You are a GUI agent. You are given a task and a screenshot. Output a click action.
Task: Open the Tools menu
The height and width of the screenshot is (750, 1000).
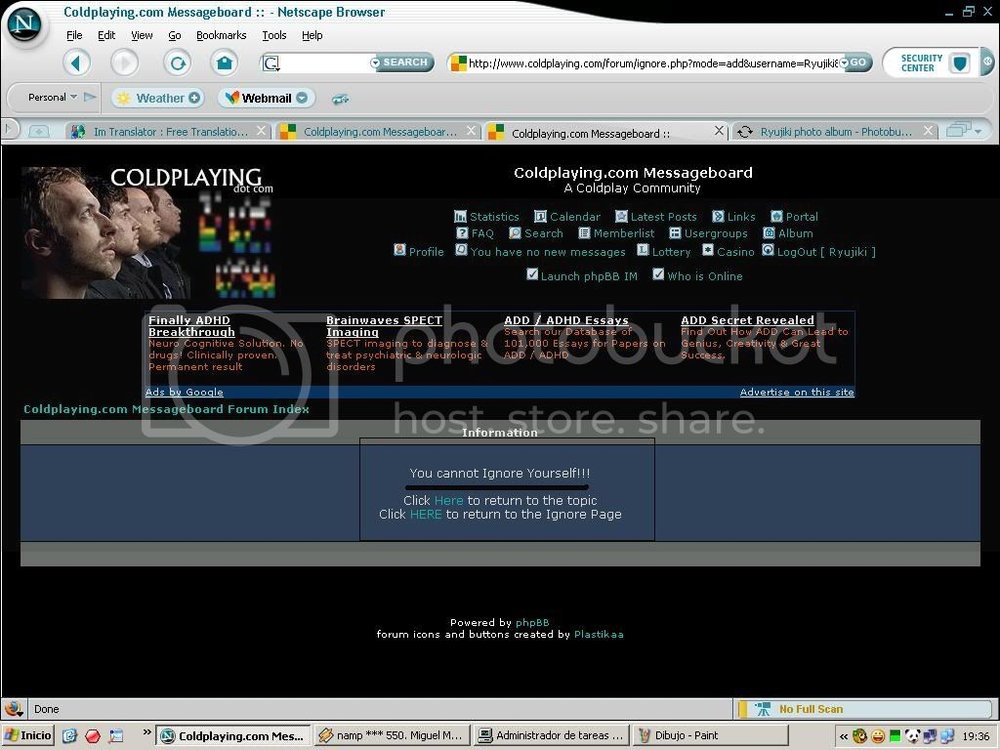[x=274, y=36]
